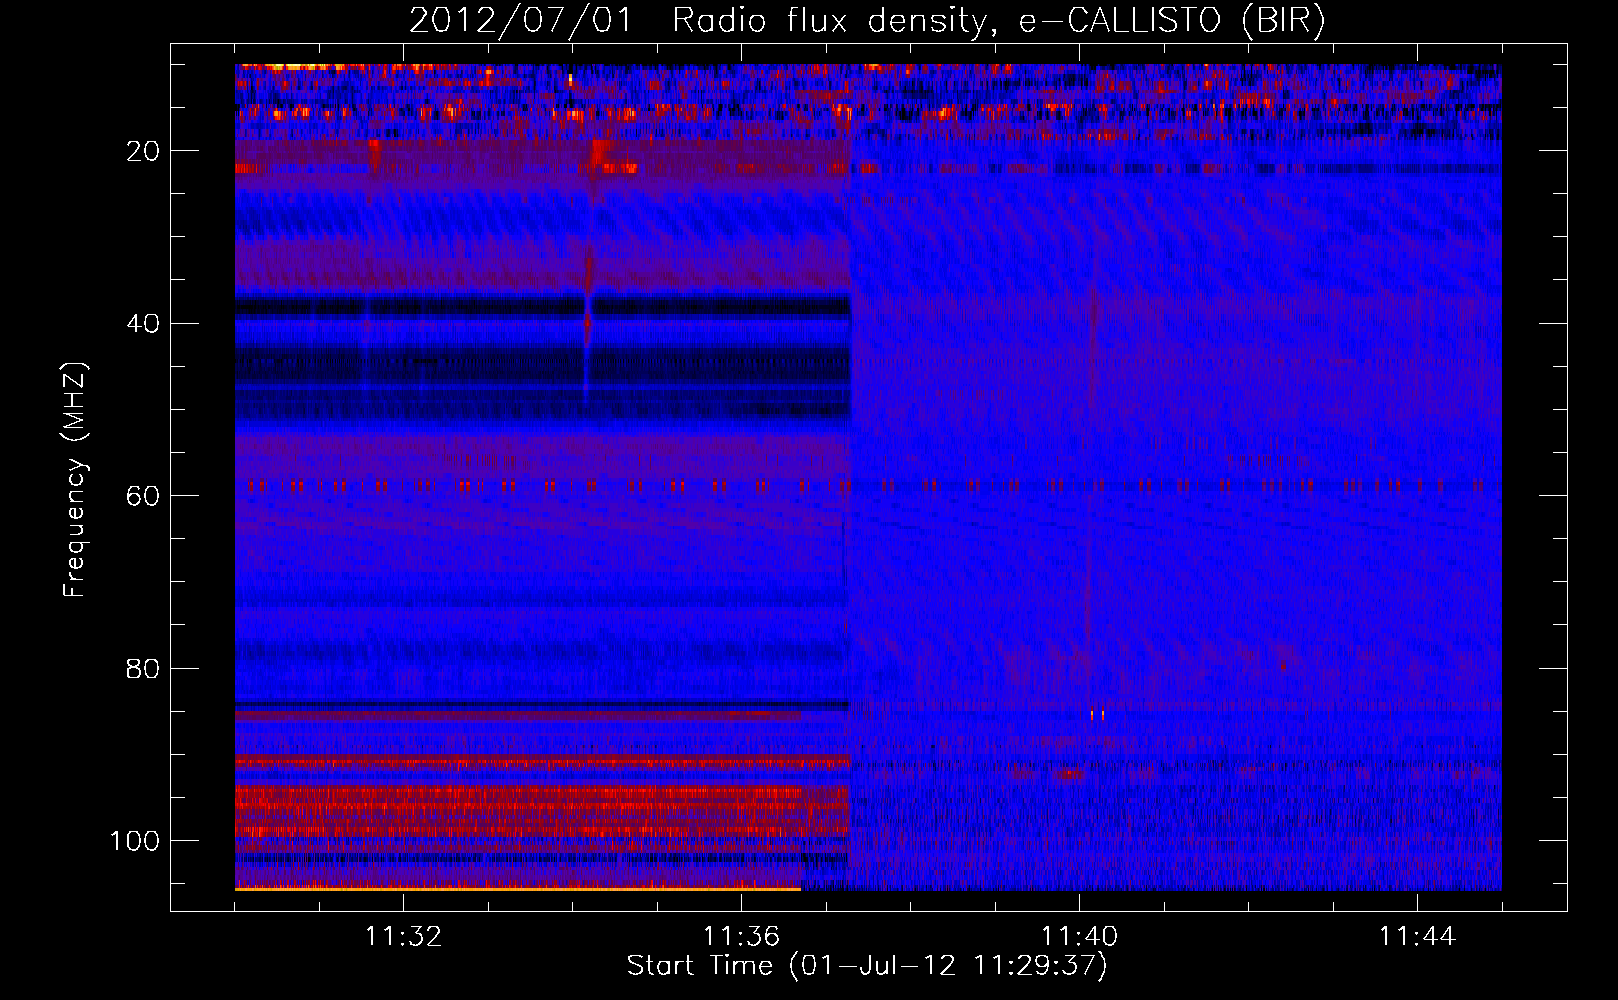This screenshot has height=1000, width=1618.
Task: Click the '11:36' time tick label
Action: (741, 936)
